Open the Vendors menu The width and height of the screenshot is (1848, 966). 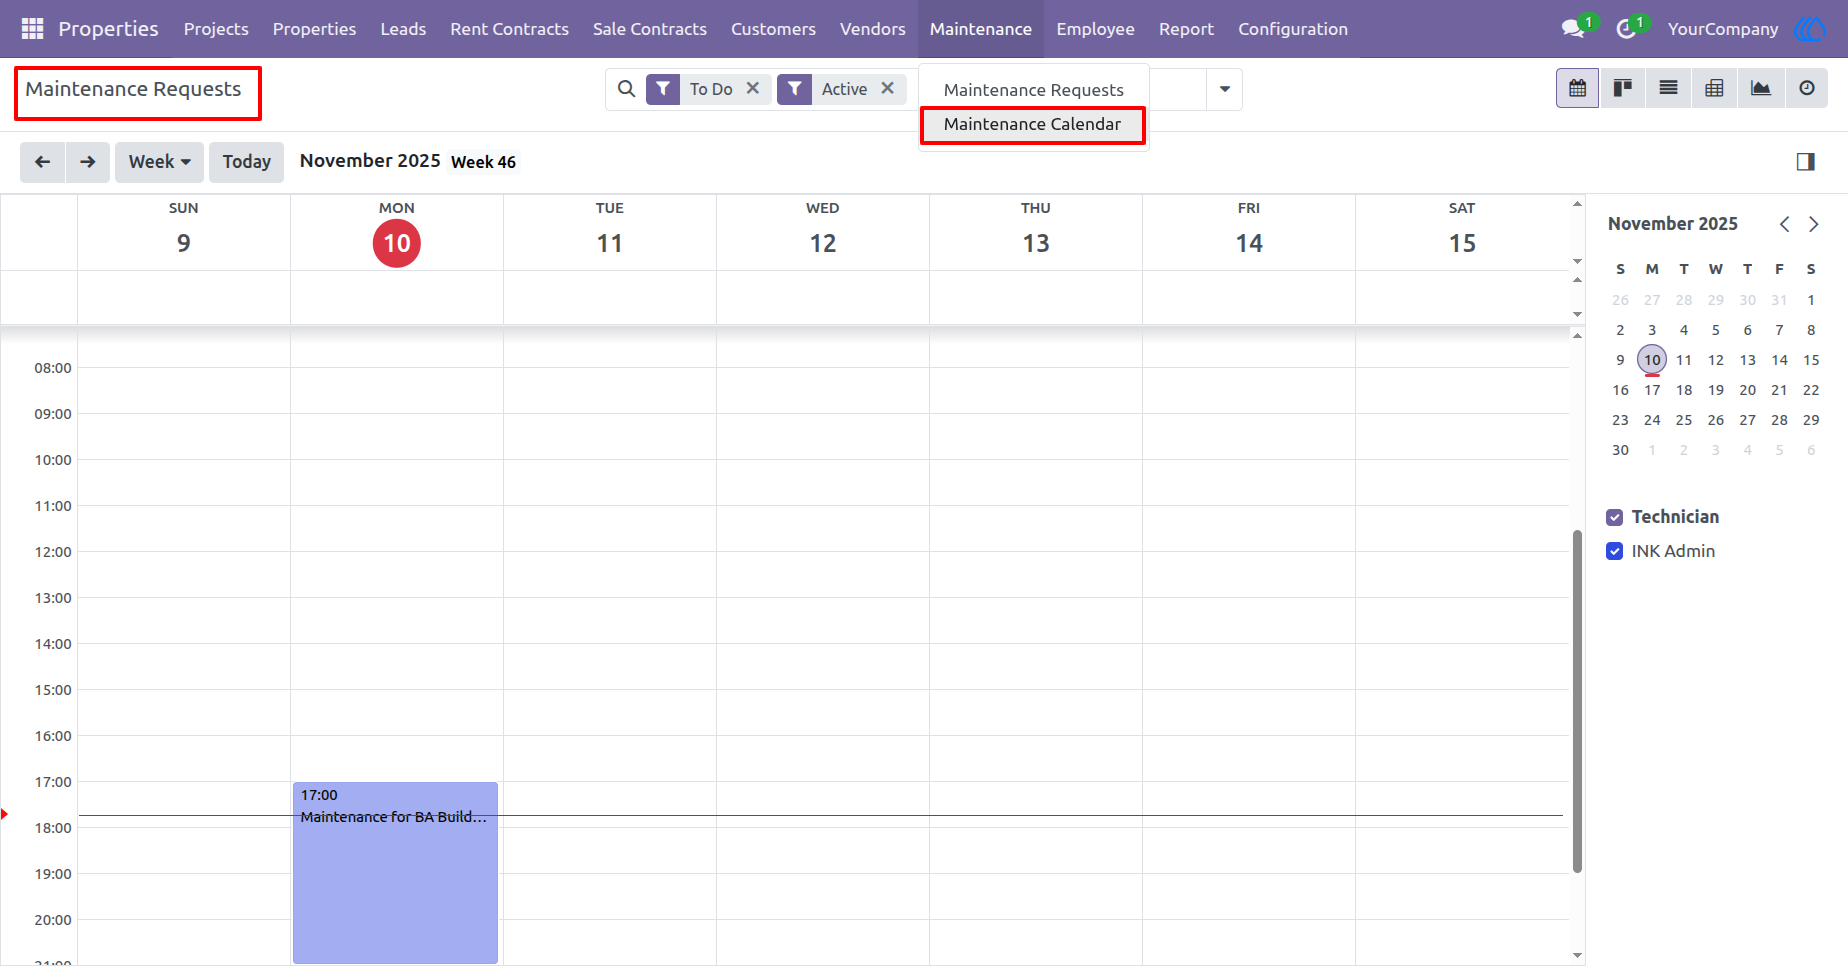point(872,29)
